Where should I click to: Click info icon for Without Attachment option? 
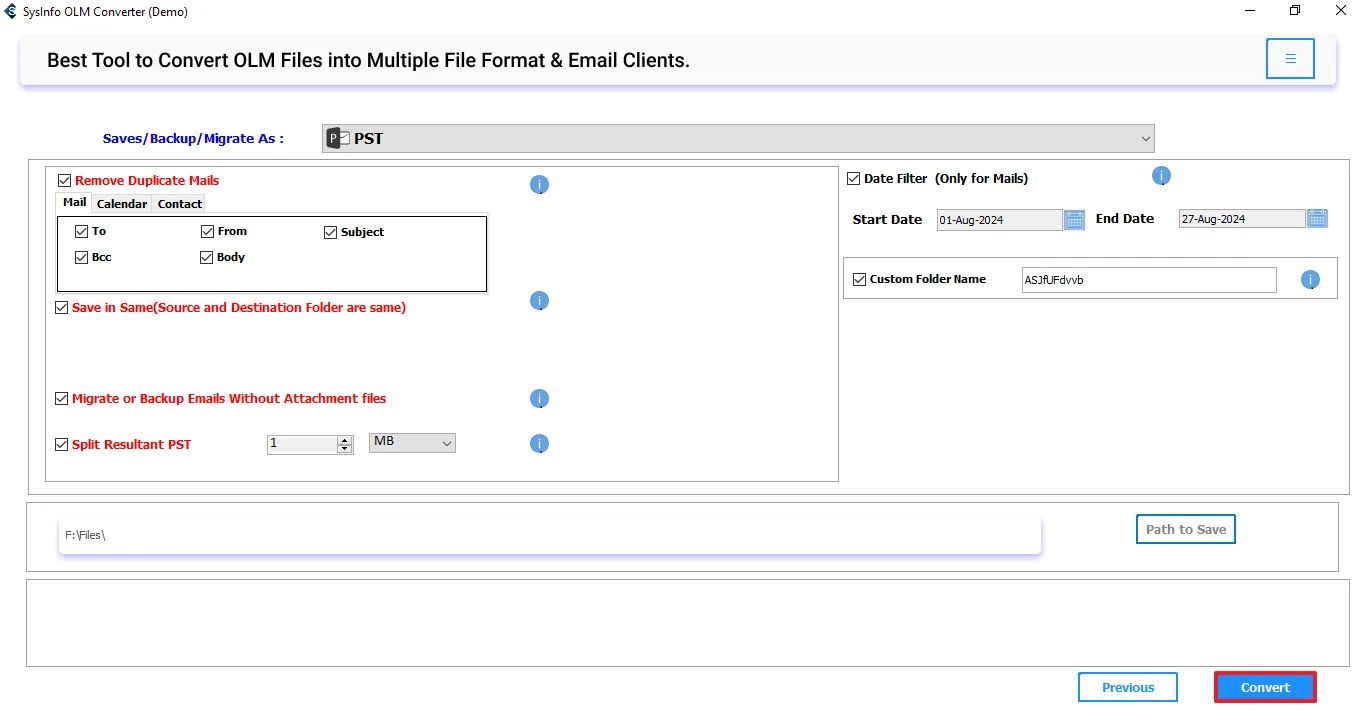pos(539,399)
